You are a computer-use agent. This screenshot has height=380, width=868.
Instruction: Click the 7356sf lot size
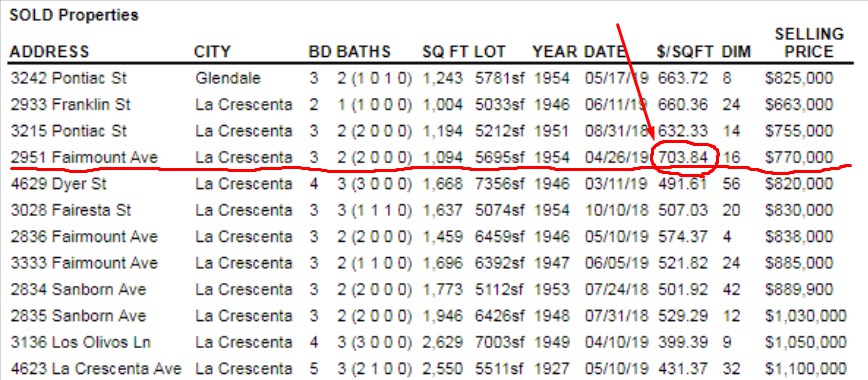(500, 184)
